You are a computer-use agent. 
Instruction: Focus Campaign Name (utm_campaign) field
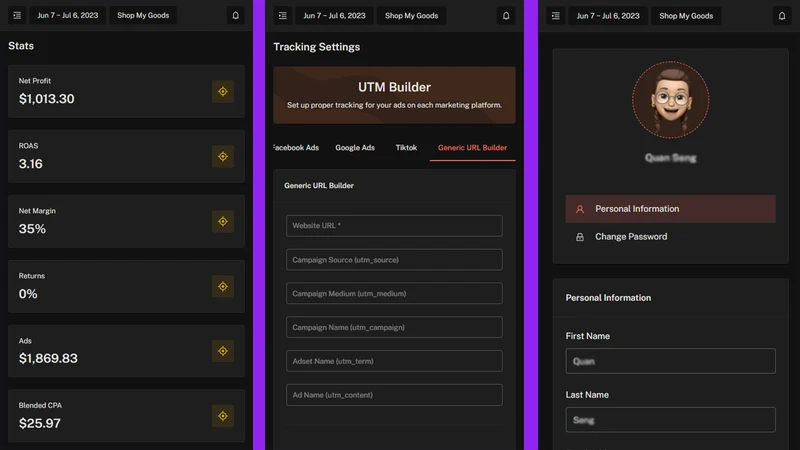[394, 327]
